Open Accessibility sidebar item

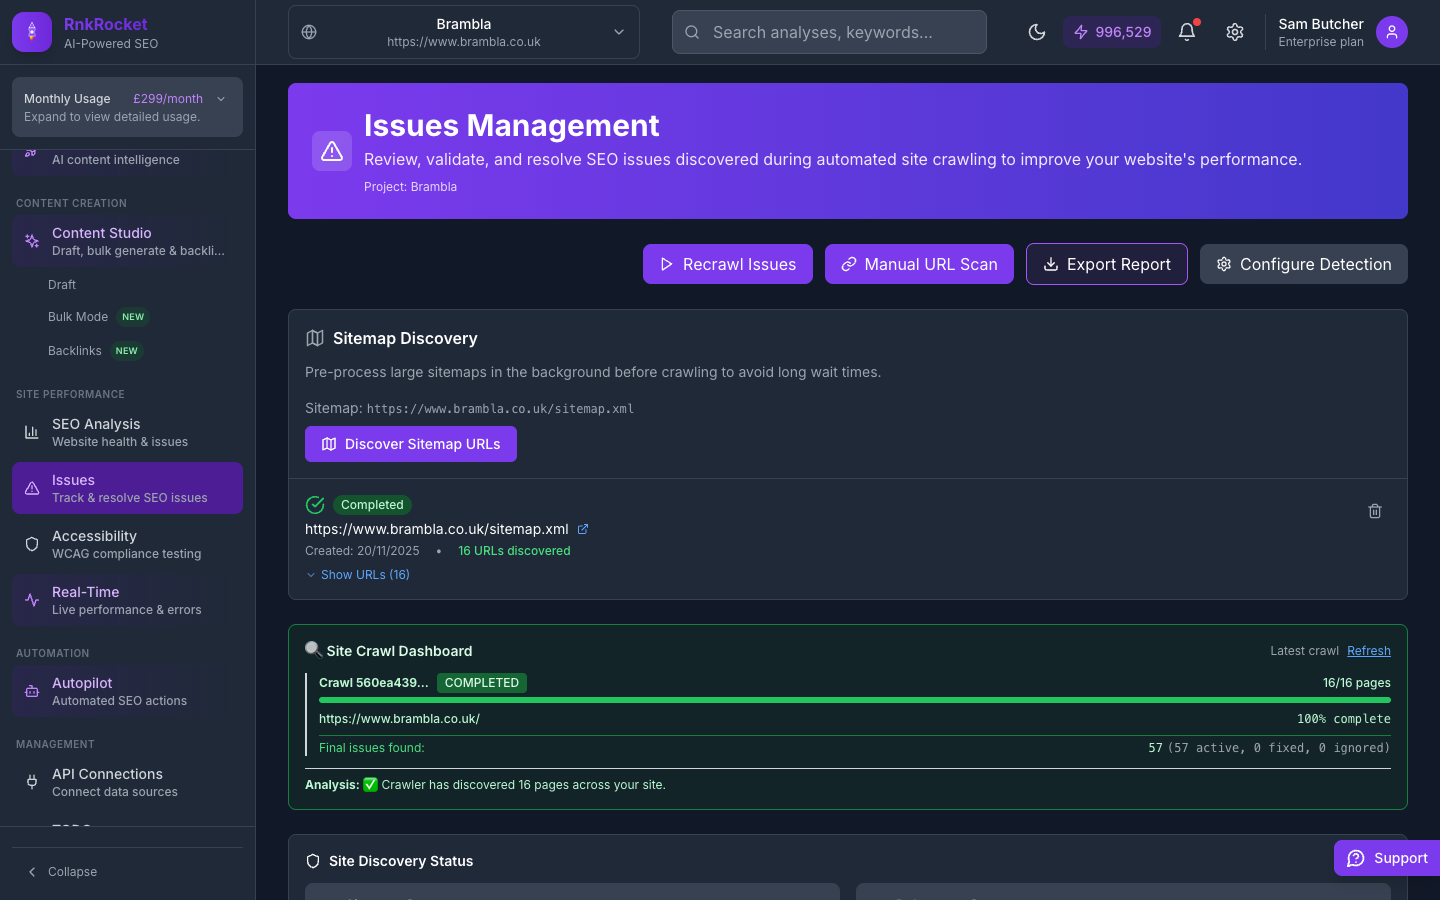pyautogui.click(x=127, y=544)
